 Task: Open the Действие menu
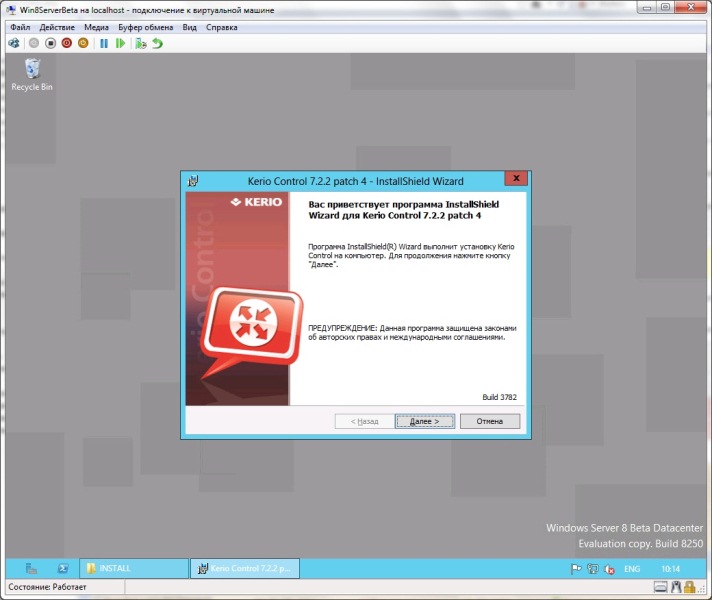[x=59, y=27]
